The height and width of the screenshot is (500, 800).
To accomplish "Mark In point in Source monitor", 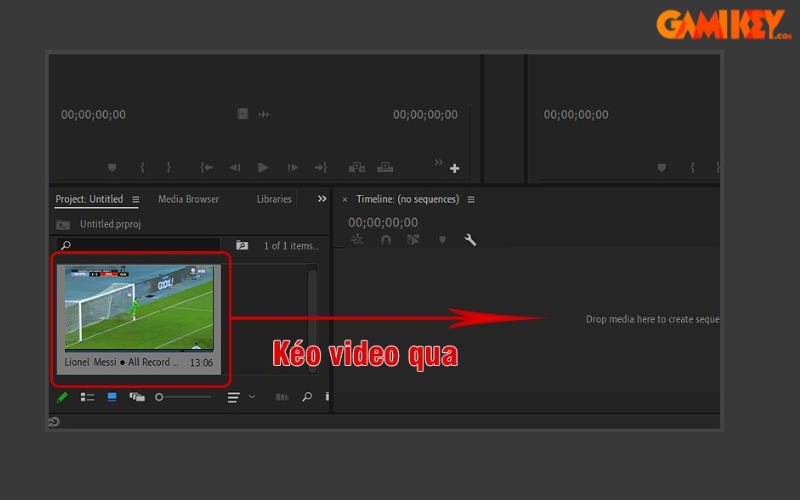I will point(142,167).
